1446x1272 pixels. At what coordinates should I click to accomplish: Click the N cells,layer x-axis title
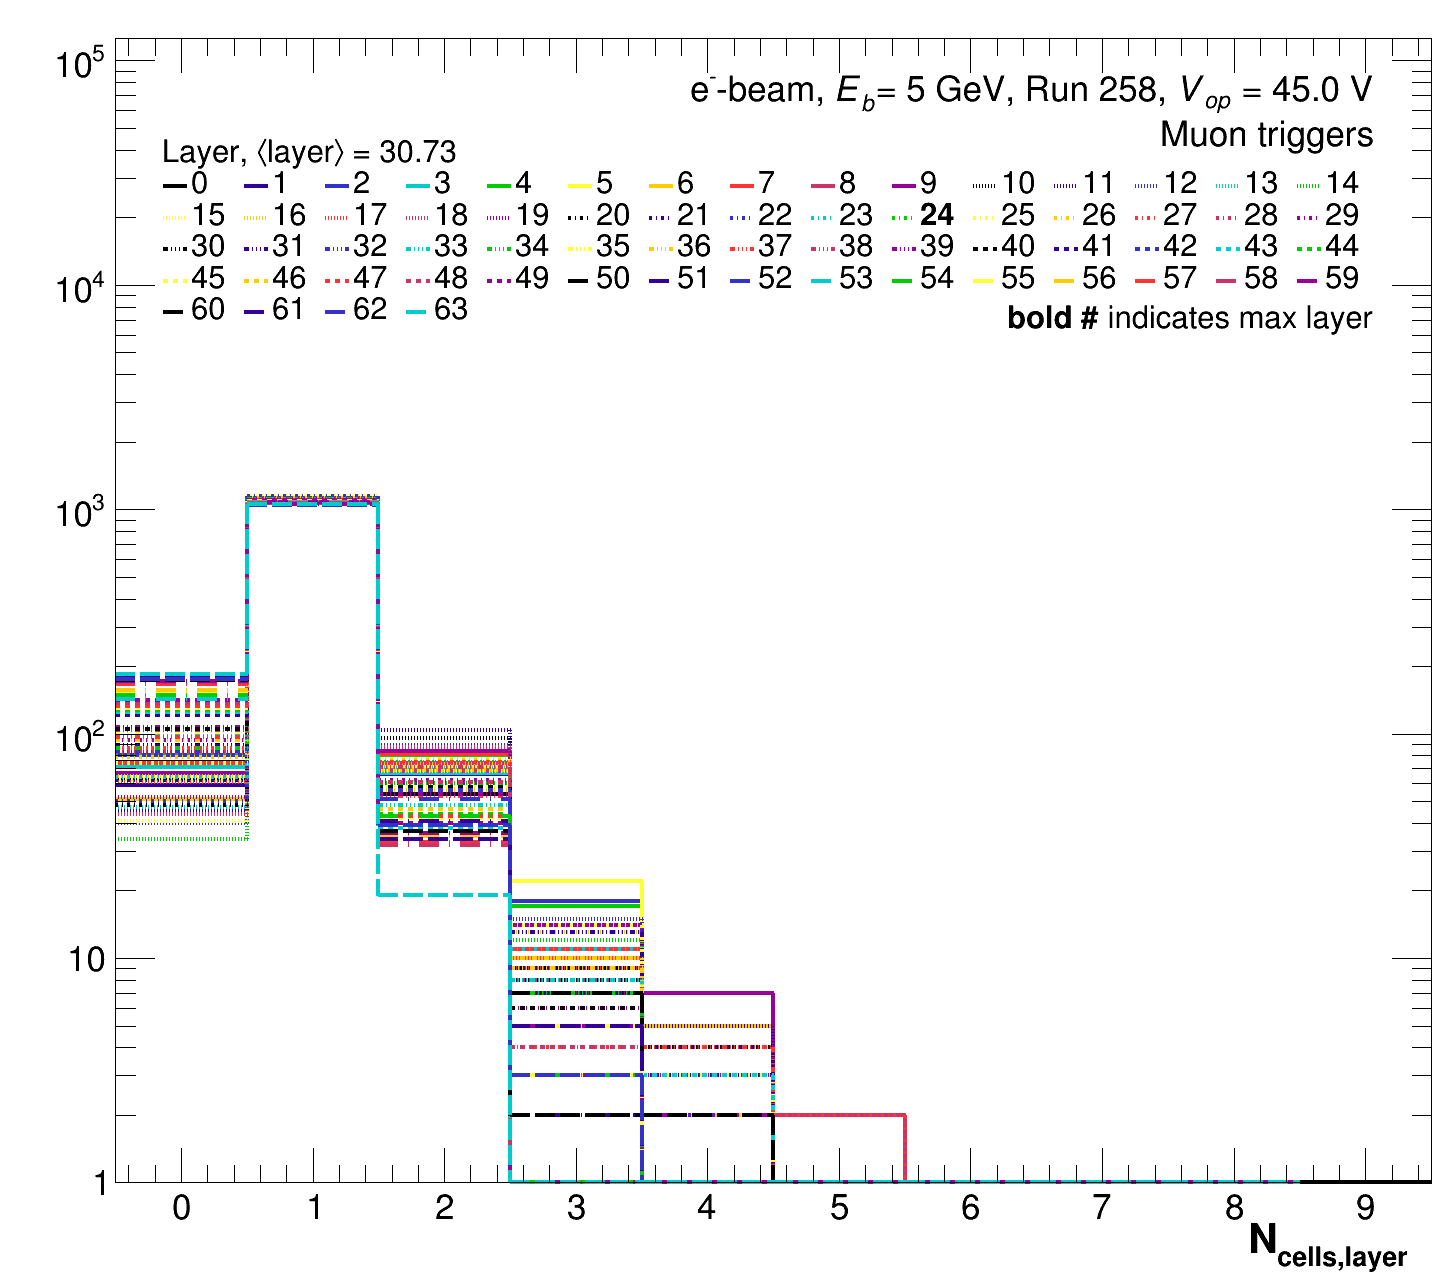pos(1327,1245)
